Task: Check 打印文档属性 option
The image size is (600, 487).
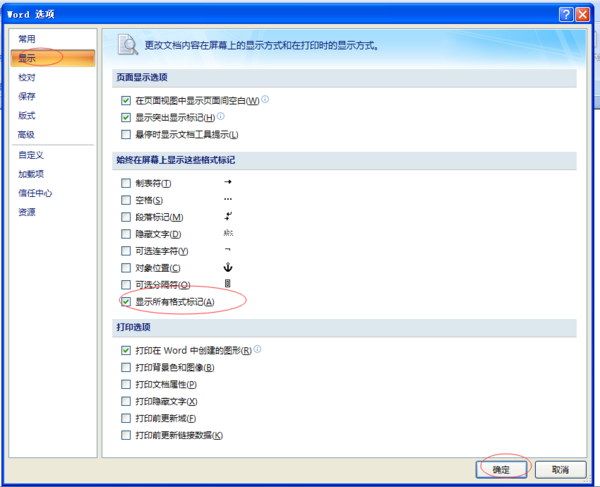Action: point(126,384)
